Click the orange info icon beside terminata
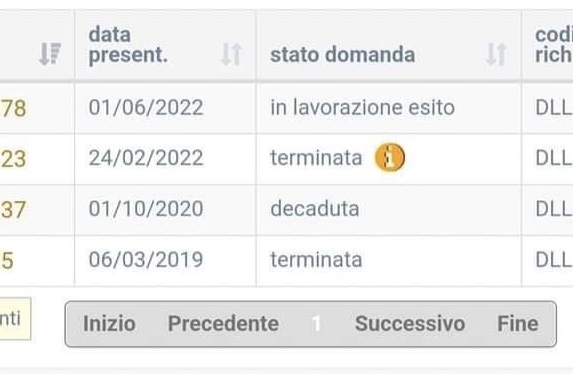The image size is (573, 374). pos(390,158)
